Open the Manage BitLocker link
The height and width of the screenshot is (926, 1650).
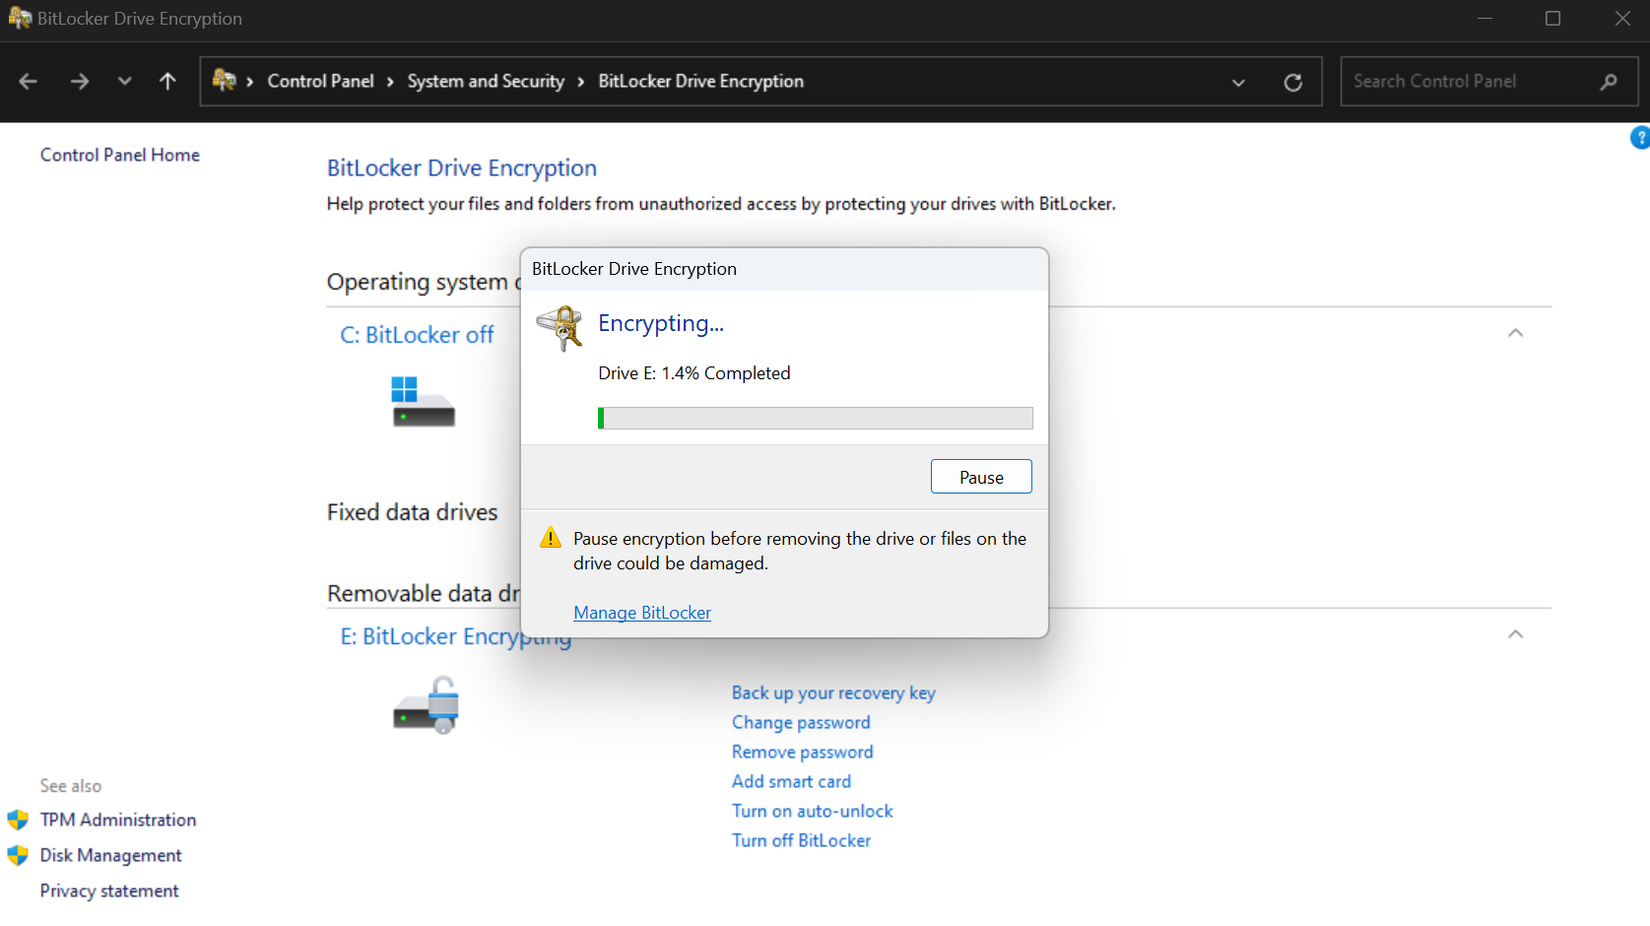pyautogui.click(x=642, y=612)
